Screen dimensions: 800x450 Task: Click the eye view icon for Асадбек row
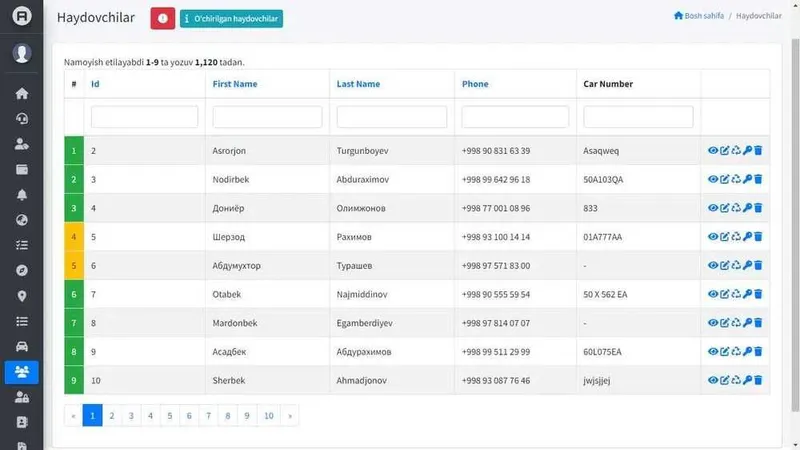[x=713, y=352]
